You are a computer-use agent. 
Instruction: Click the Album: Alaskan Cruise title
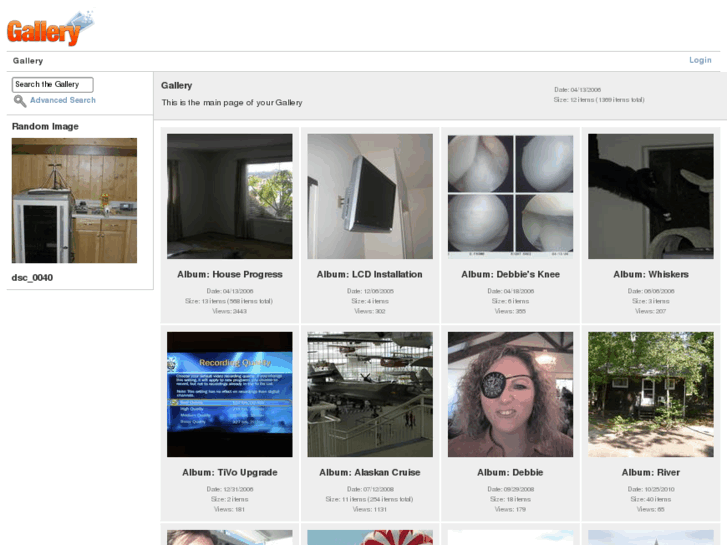370,472
